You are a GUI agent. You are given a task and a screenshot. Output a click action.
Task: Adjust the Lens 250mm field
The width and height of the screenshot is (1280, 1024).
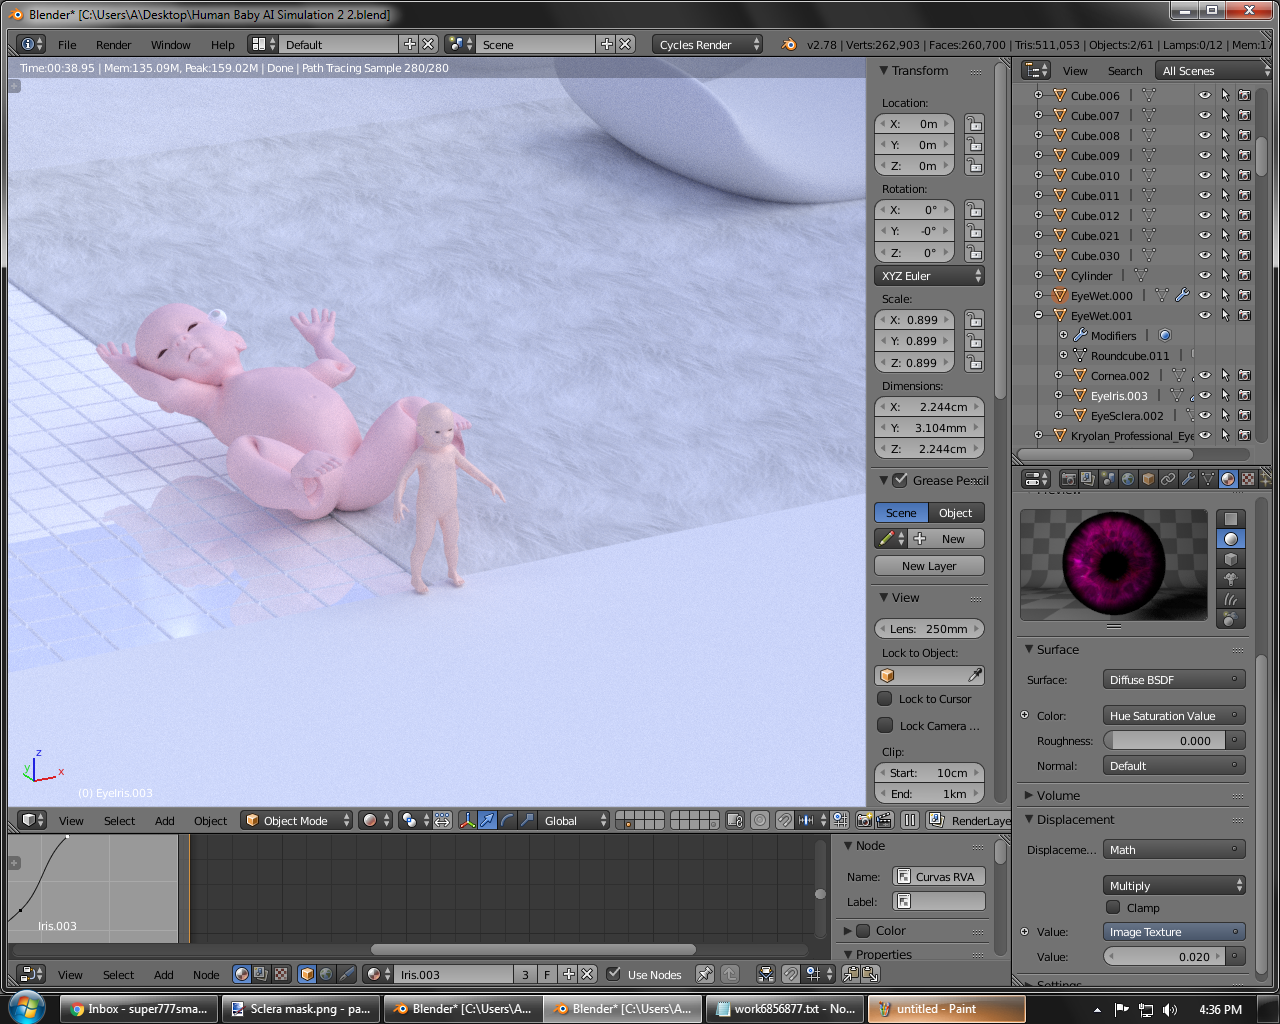tap(929, 629)
